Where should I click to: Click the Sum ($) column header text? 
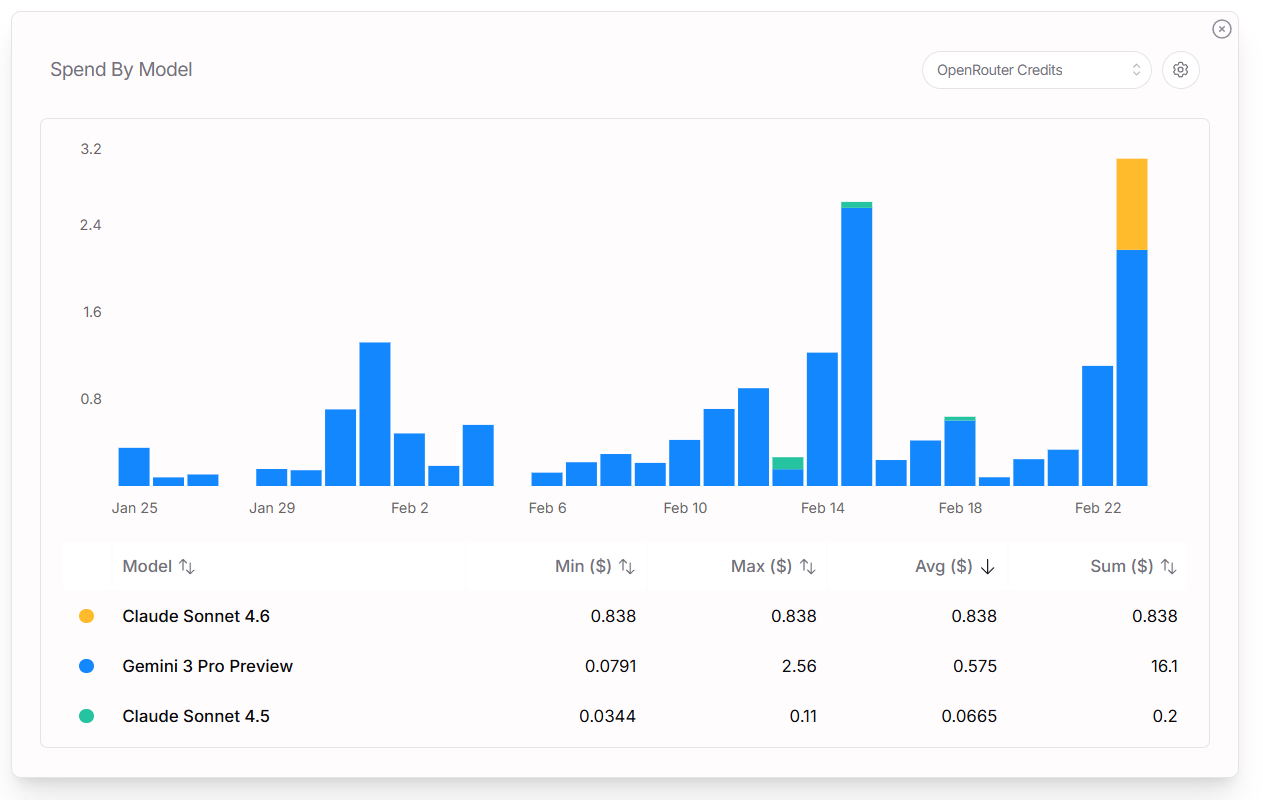coord(1121,567)
